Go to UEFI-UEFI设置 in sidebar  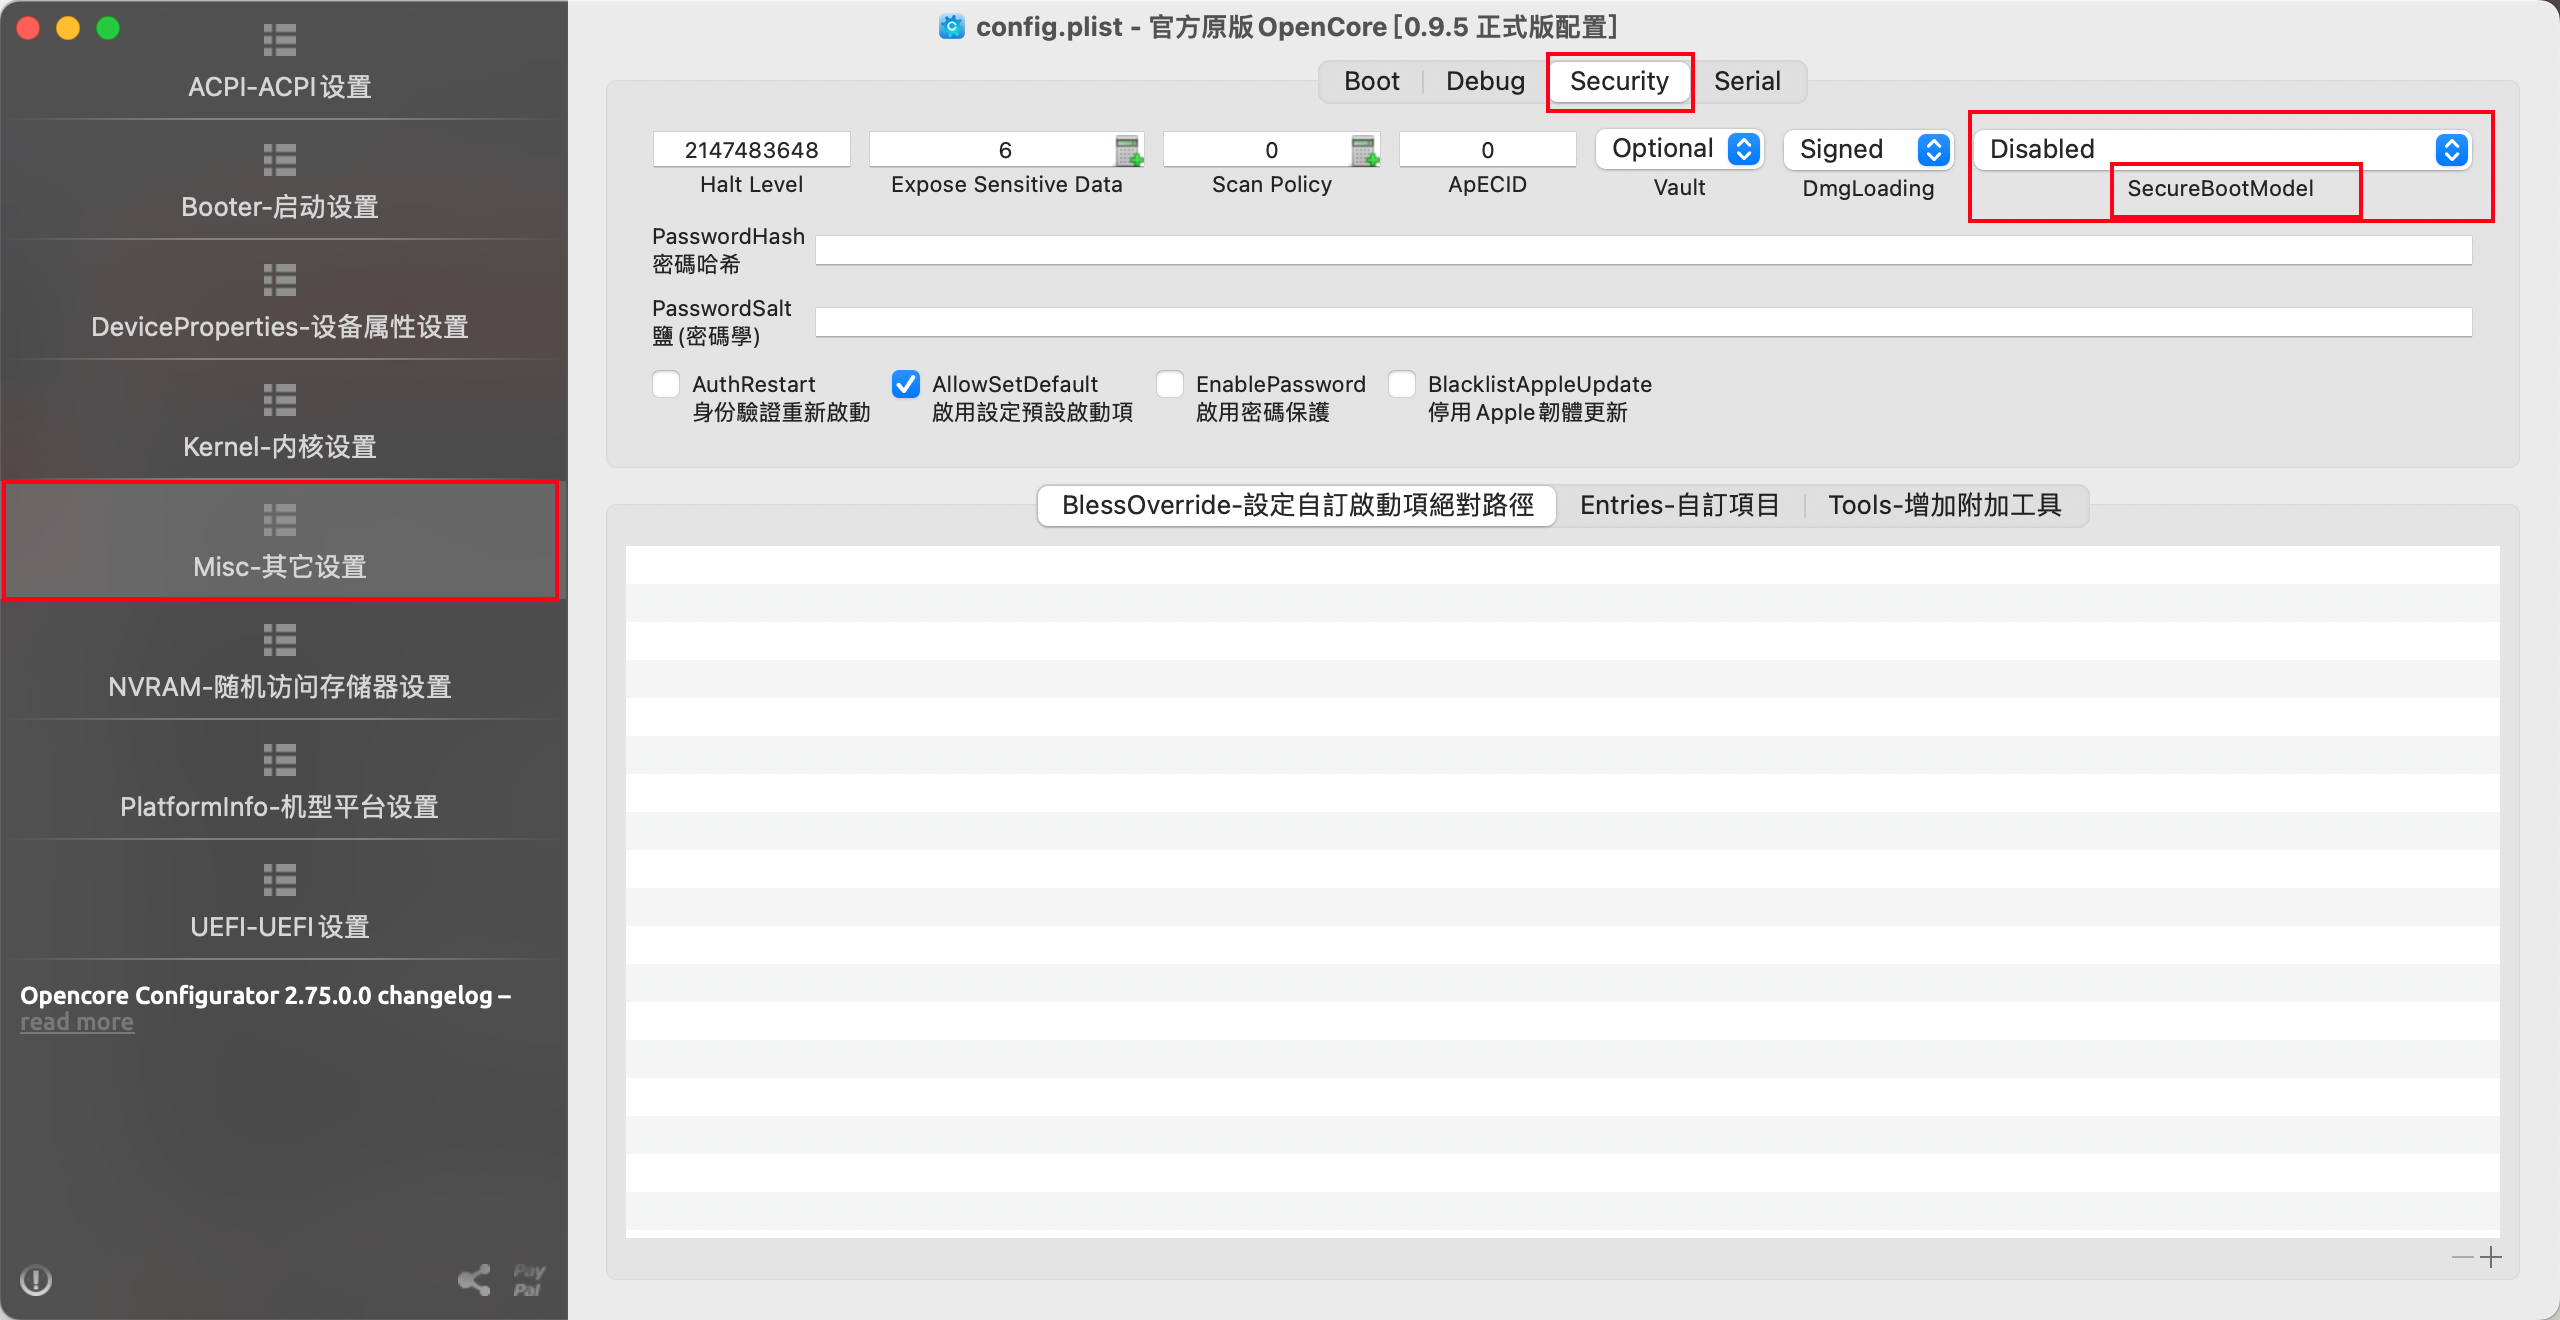[x=280, y=927]
